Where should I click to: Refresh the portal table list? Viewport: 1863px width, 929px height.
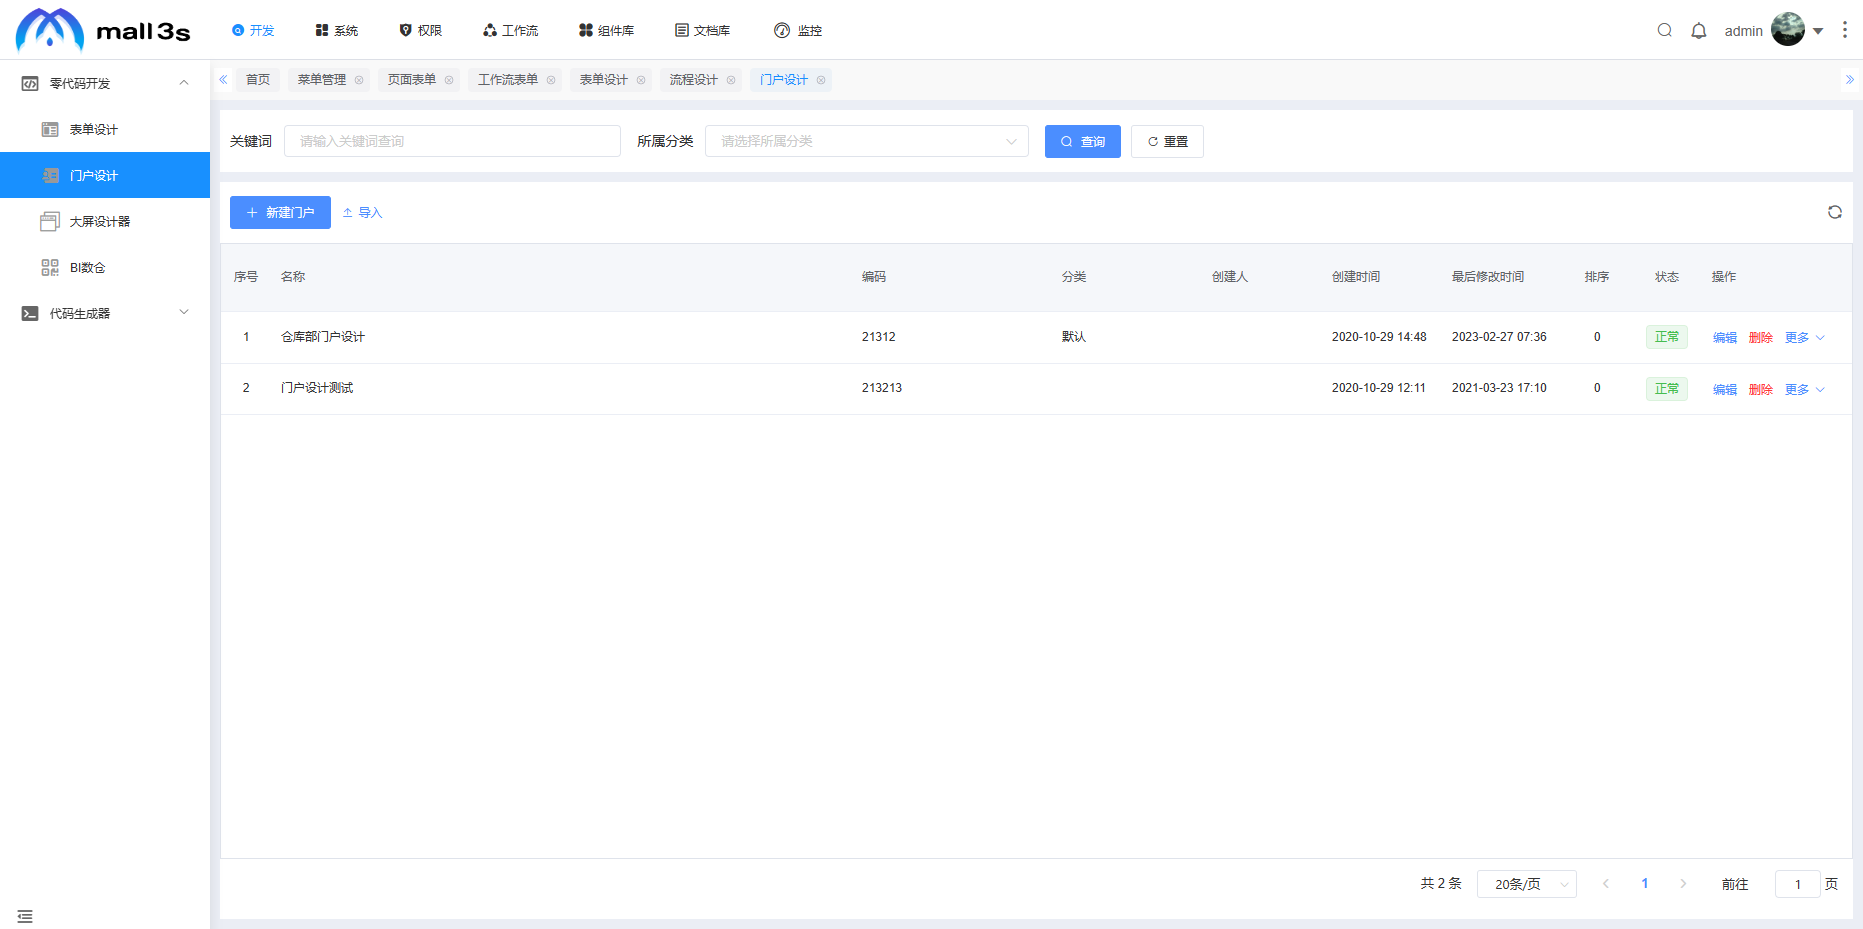pyautogui.click(x=1835, y=212)
